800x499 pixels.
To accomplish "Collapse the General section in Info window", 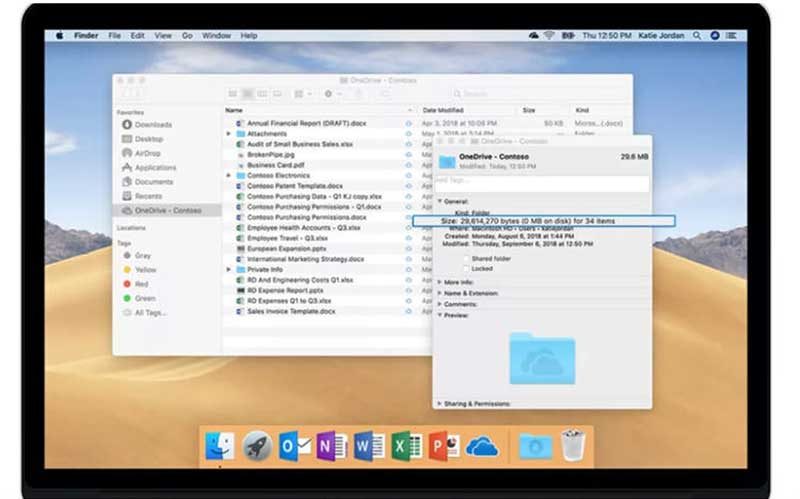I will tap(440, 202).
